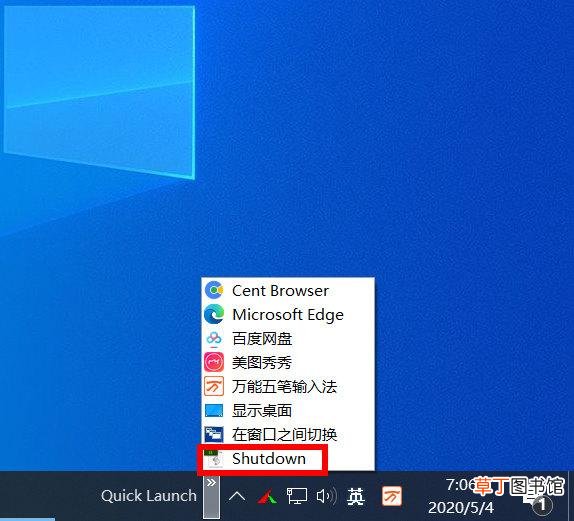Click the orange 万 input method tray icon
The image size is (574, 521).
(x=392, y=496)
